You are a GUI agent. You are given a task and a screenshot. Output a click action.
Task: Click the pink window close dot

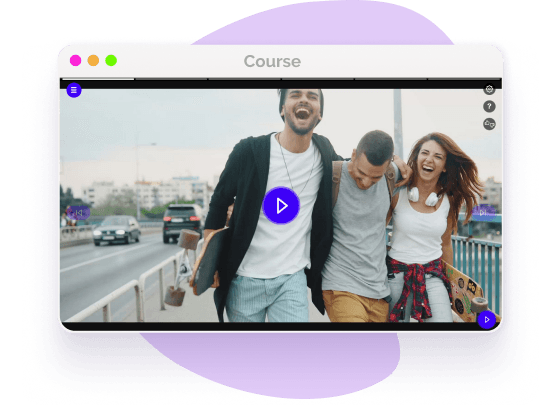pyautogui.click(x=75, y=60)
